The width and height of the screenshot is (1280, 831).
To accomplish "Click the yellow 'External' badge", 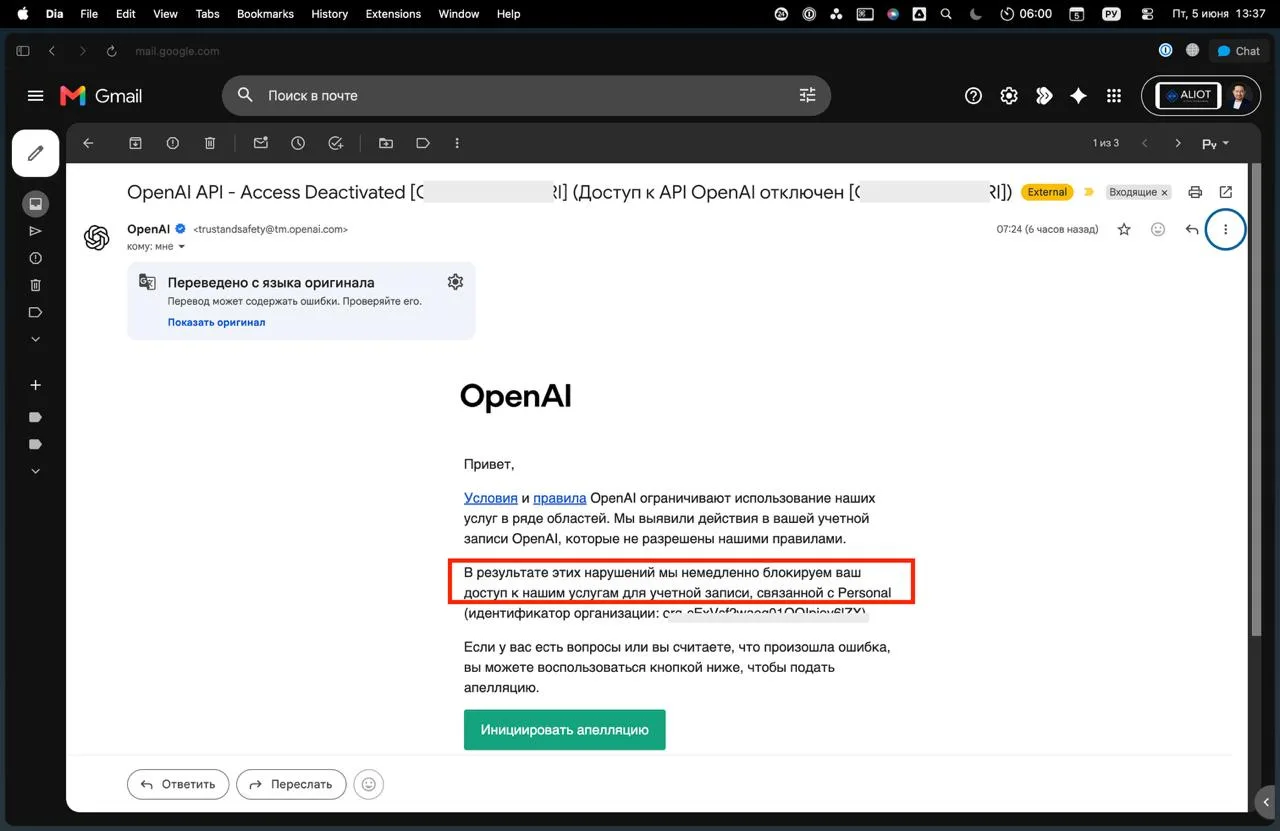I will click(1047, 192).
